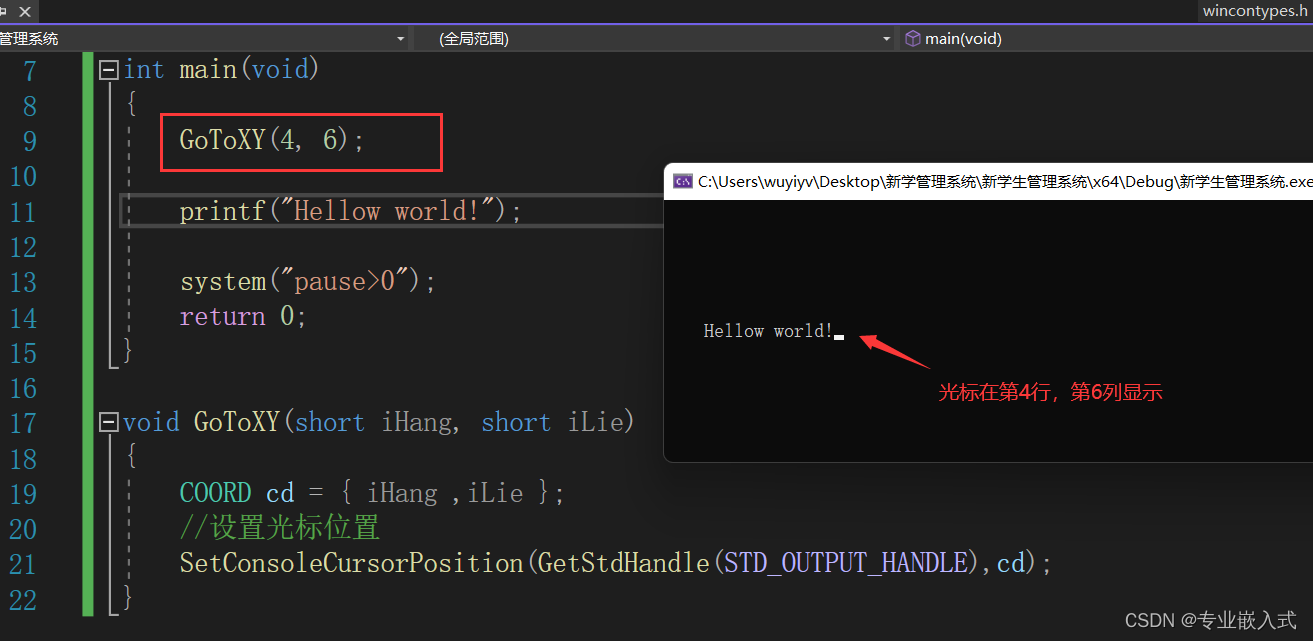Click the 'Hellow world!' console output text
This screenshot has height=641, width=1313.
pyautogui.click(x=768, y=331)
